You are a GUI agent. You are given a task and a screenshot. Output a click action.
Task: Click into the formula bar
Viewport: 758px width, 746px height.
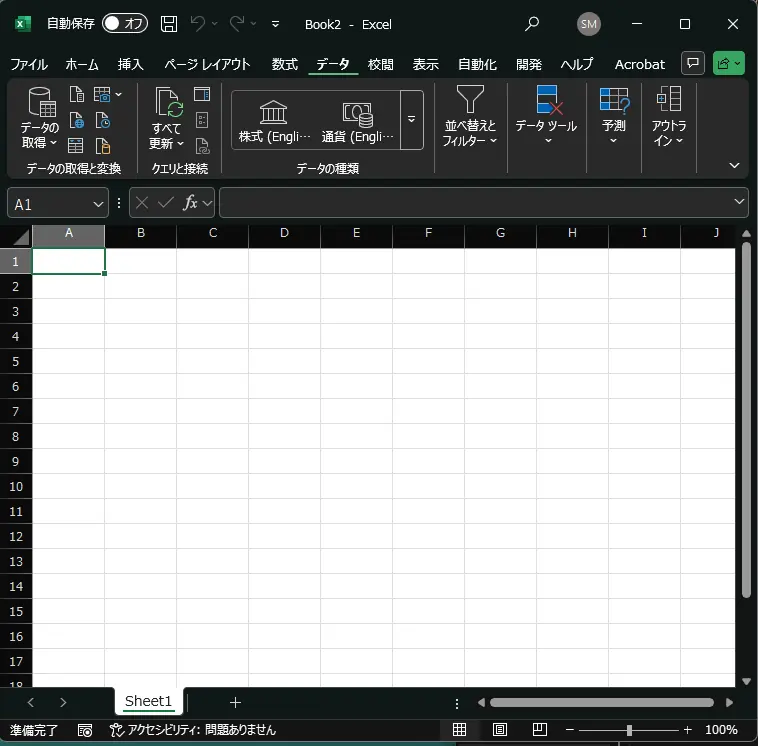pyautogui.click(x=476, y=203)
